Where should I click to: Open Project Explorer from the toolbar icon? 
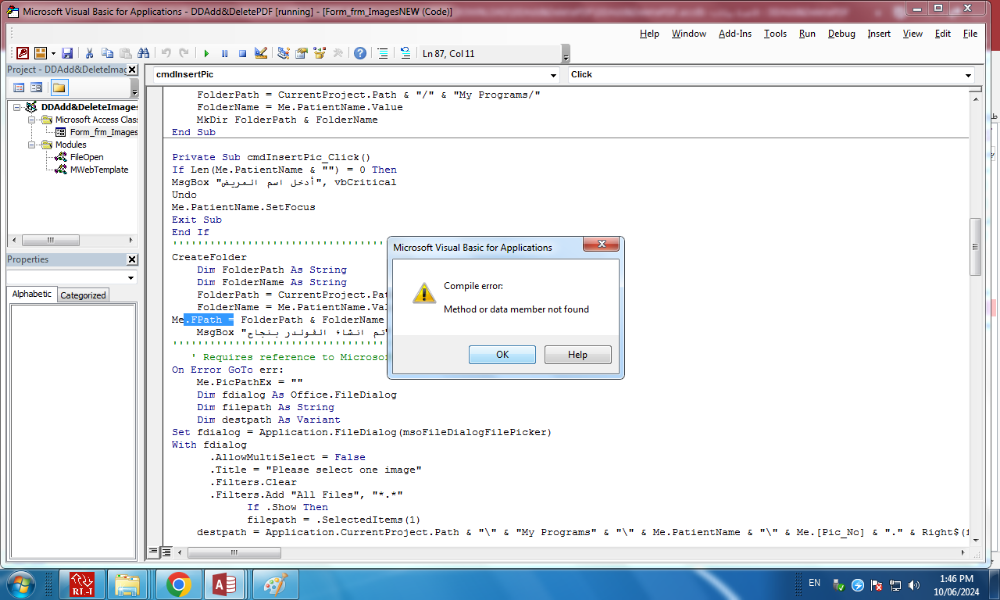[x=283, y=54]
